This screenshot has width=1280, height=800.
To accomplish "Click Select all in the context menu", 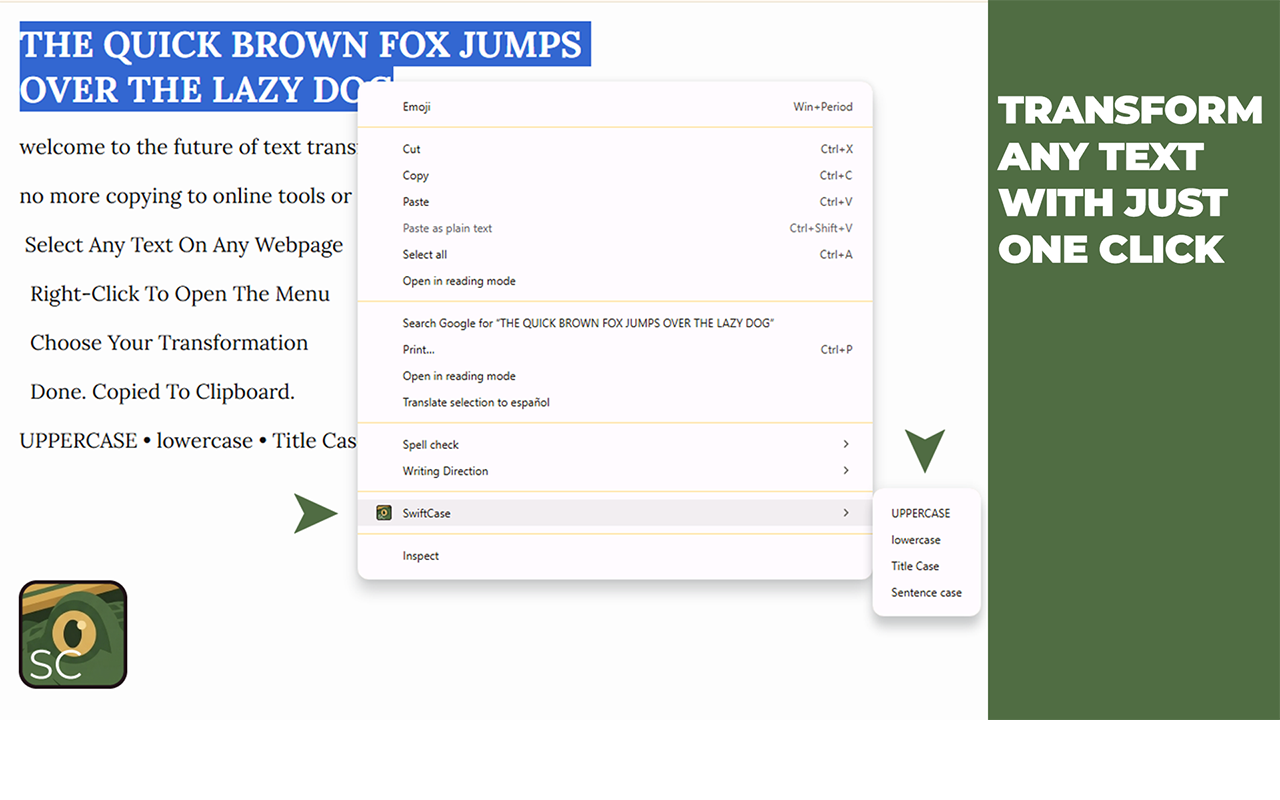I will (x=615, y=254).
